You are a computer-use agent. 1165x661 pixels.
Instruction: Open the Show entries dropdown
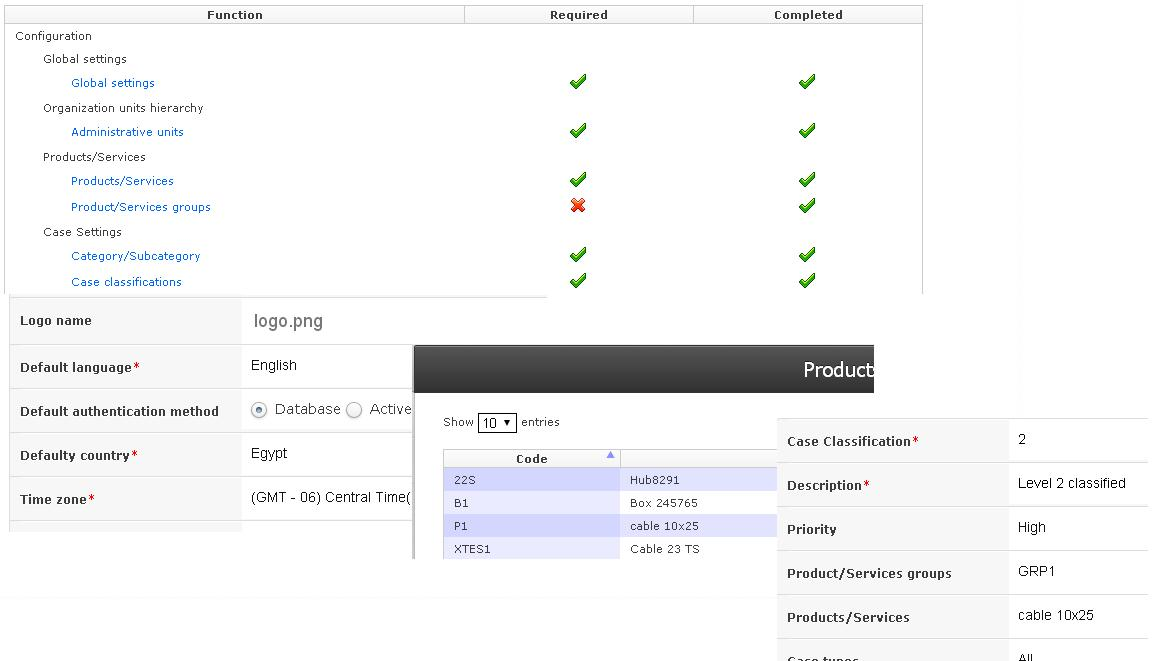pos(497,422)
